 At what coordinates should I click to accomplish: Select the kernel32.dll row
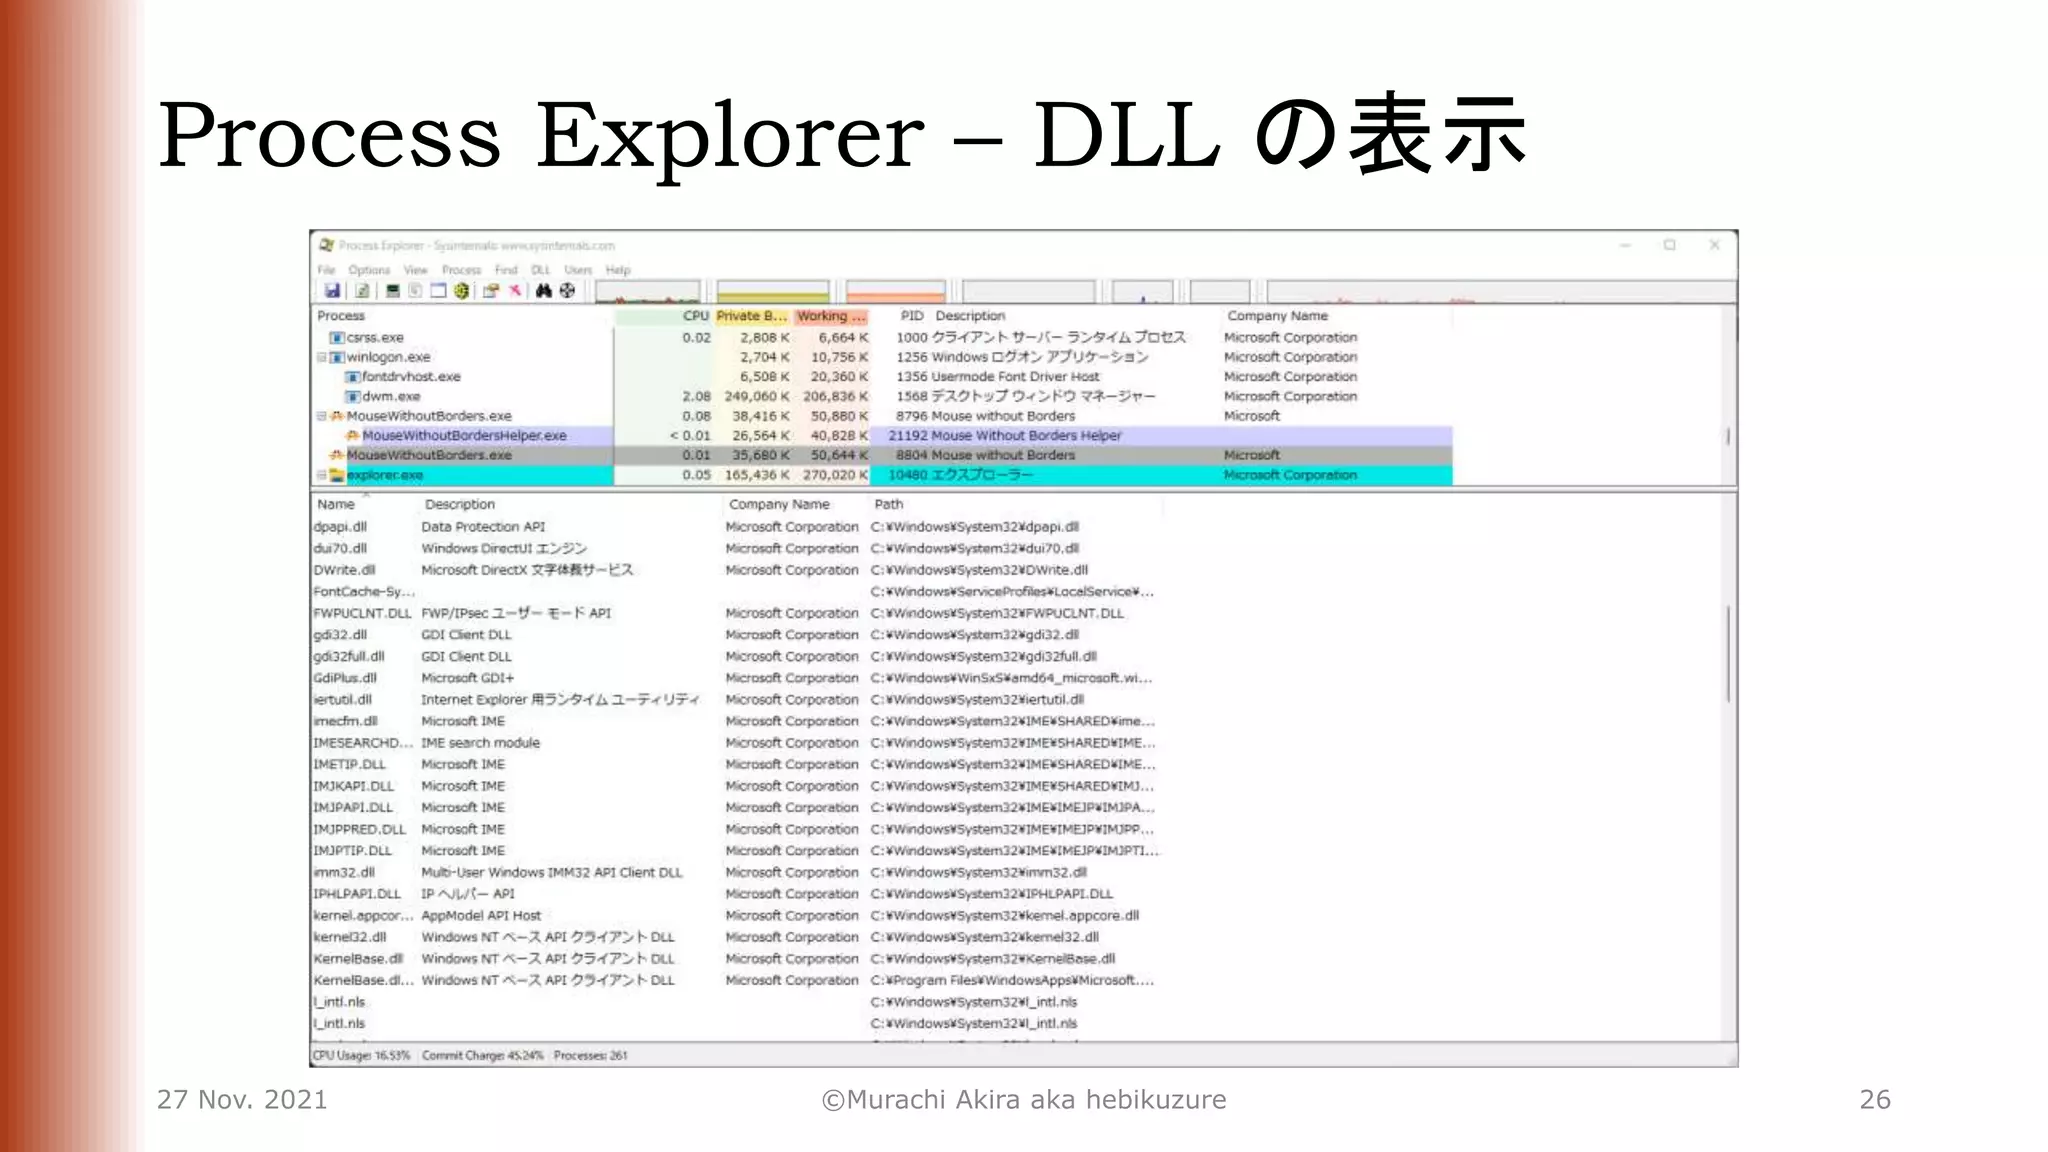737,937
